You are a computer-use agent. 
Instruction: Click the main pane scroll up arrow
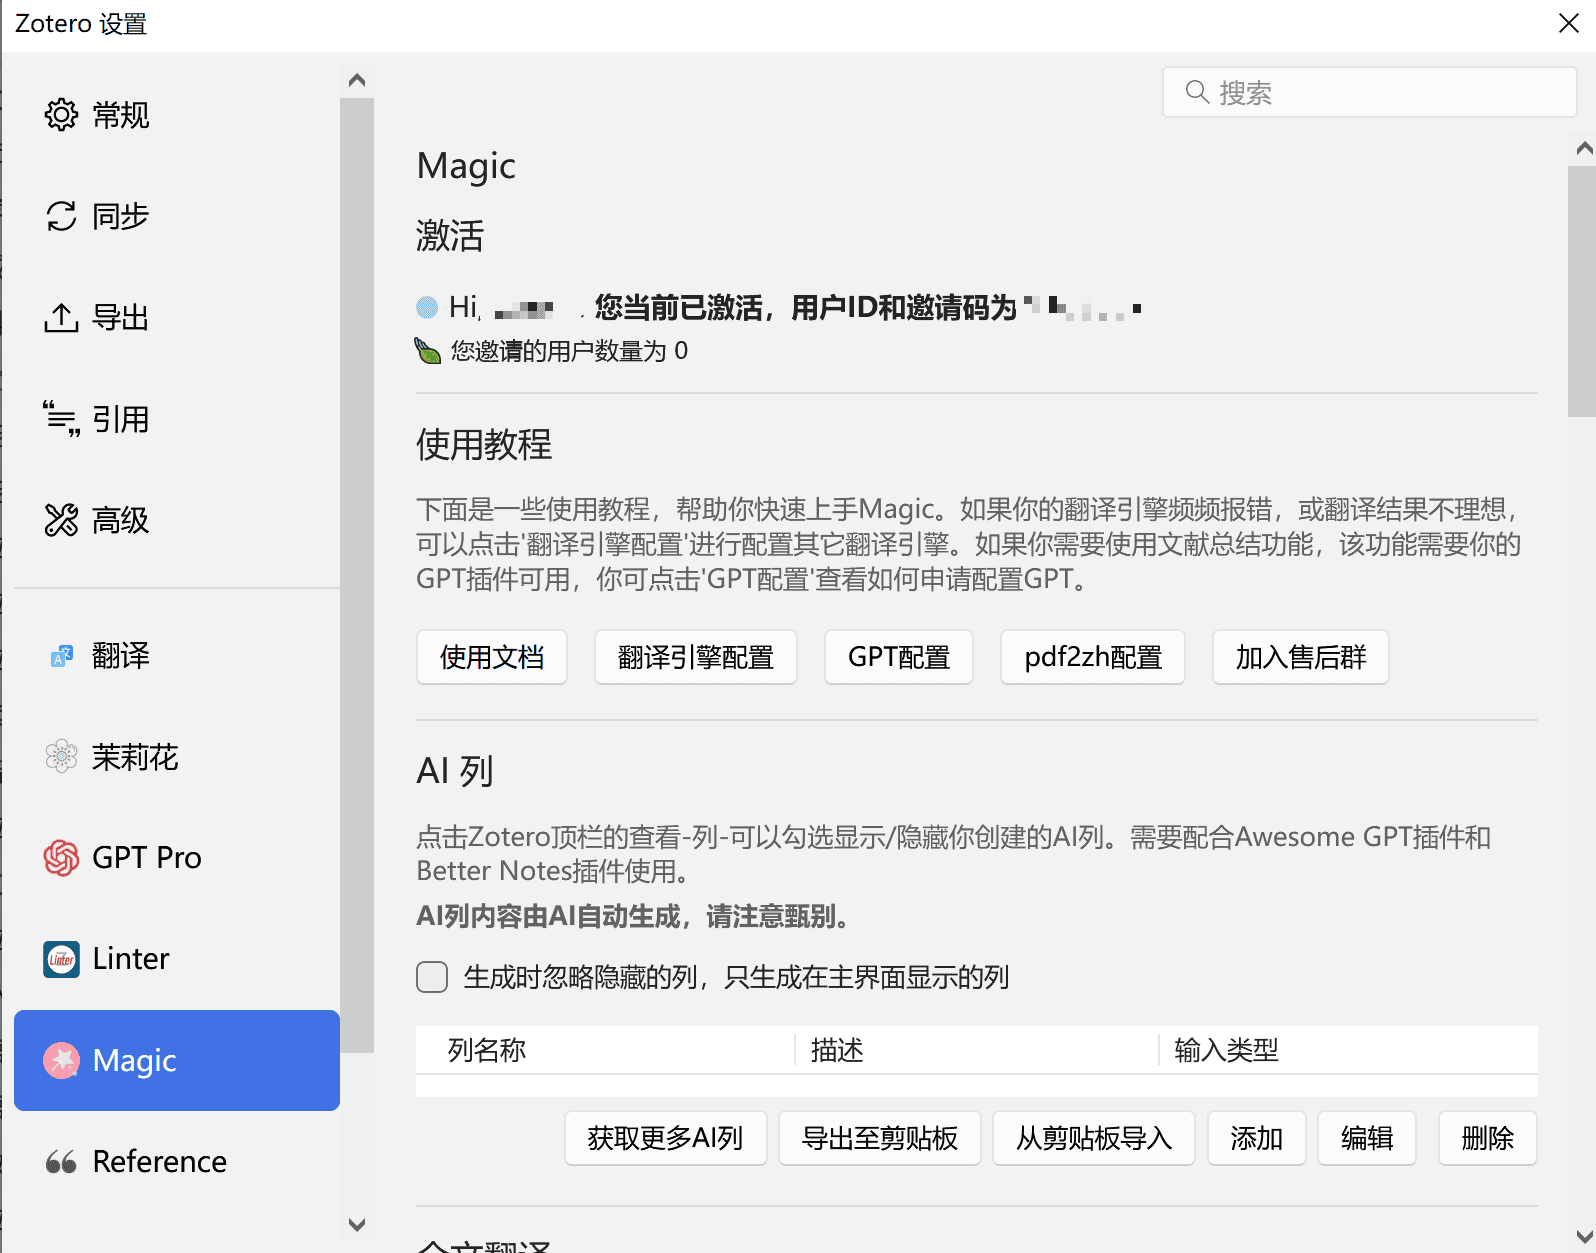tap(1584, 148)
